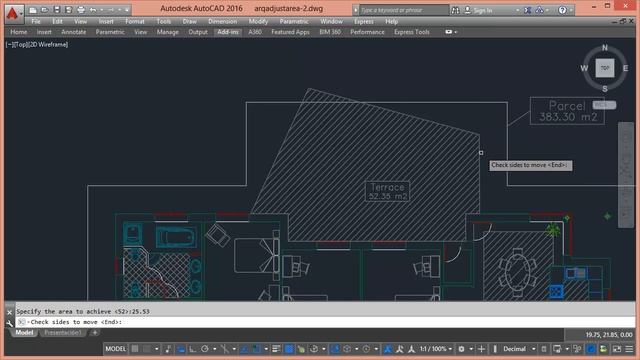Click the Save icon in Quick Access toolbar
This screenshot has width=640, height=360.
tap(57, 10)
